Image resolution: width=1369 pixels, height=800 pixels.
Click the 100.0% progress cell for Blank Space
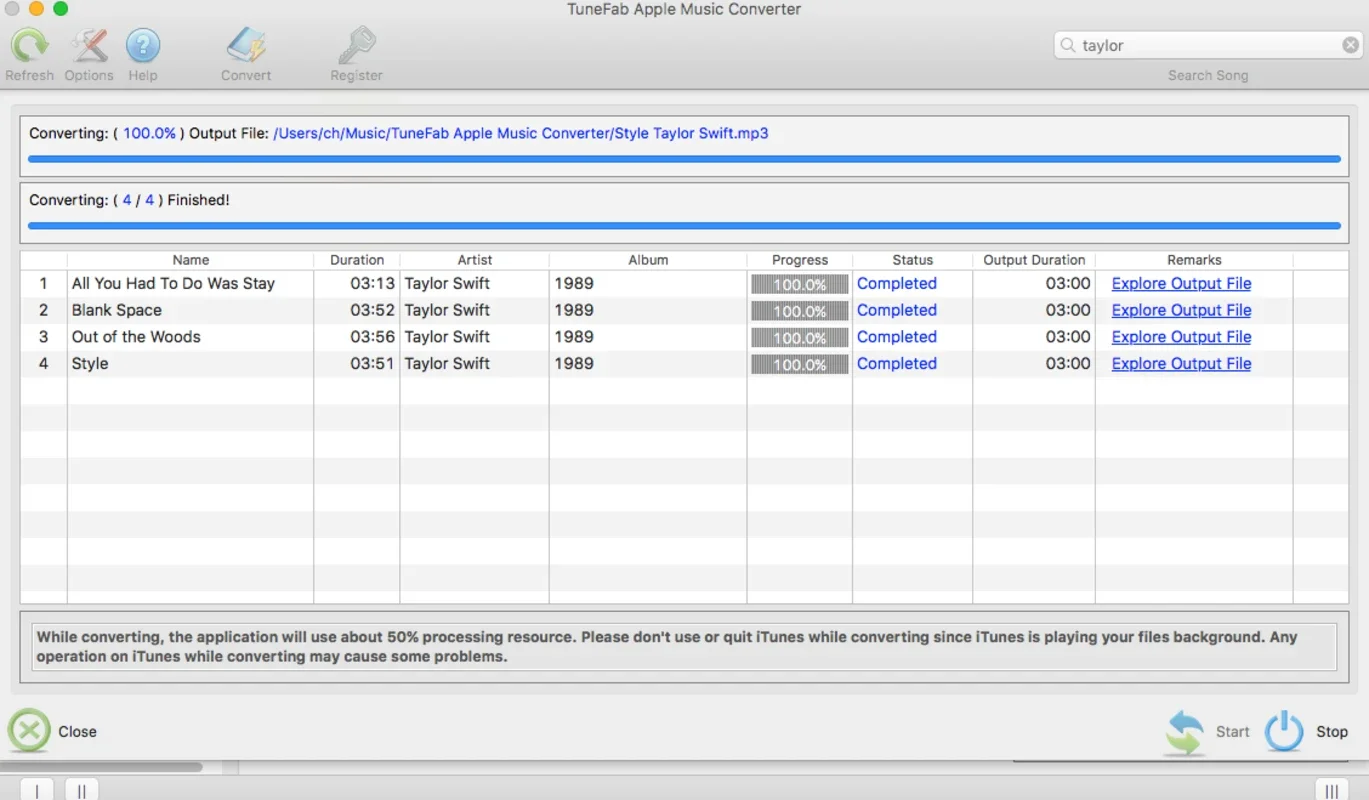[x=800, y=311]
